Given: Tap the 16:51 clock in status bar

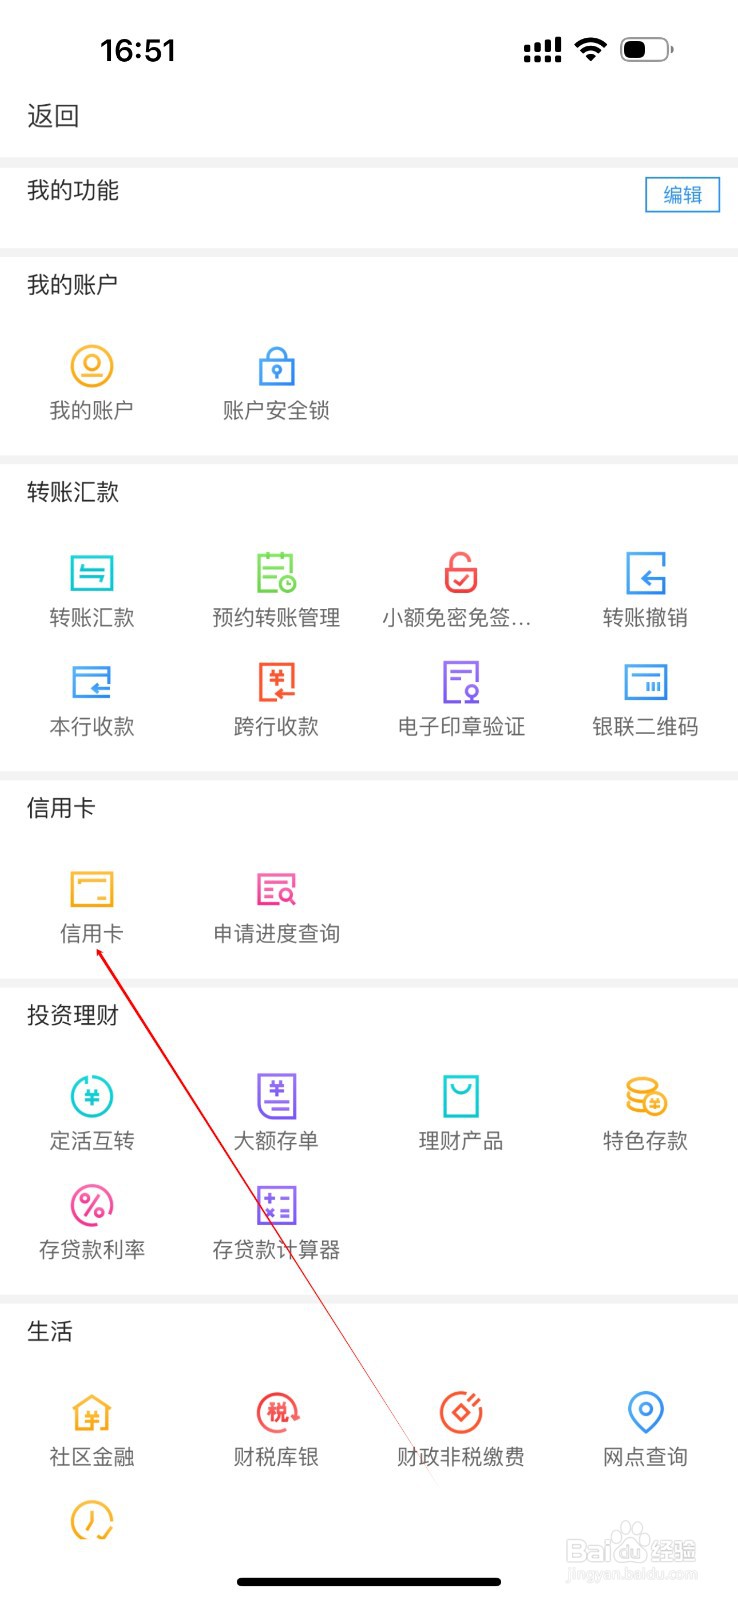Looking at the screenshot, I should (x=138, y=50).
